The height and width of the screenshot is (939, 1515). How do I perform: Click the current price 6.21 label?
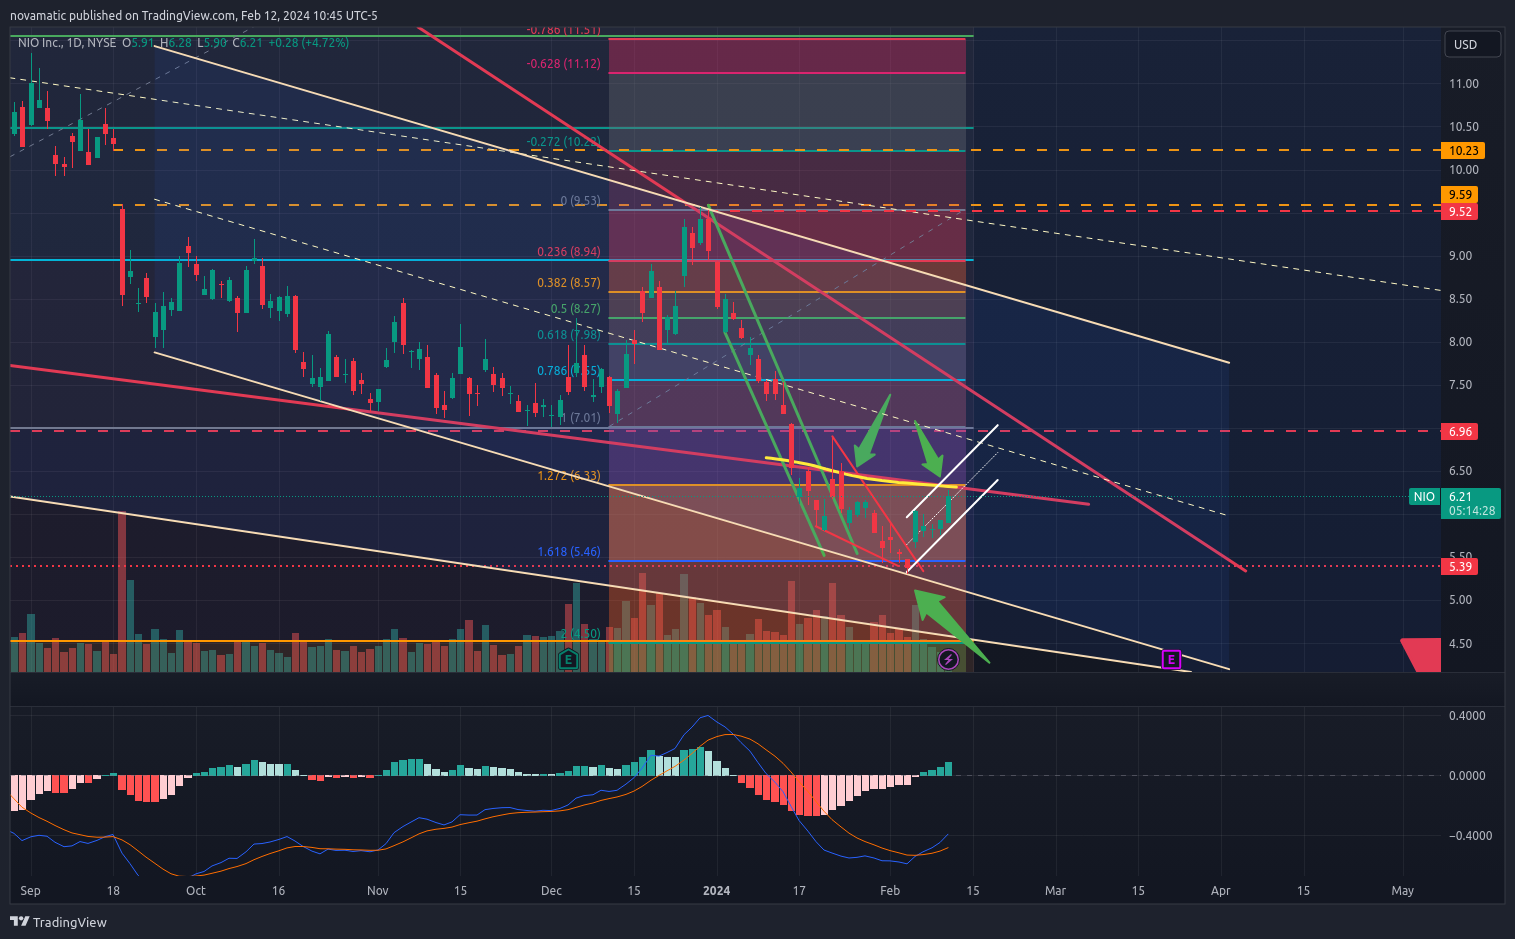1461,497
